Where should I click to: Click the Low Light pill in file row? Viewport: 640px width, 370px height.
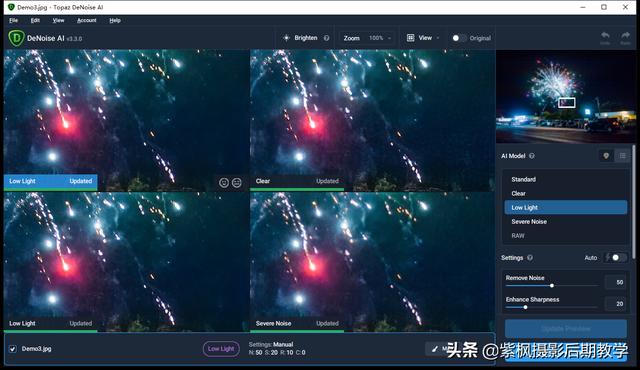221,349
